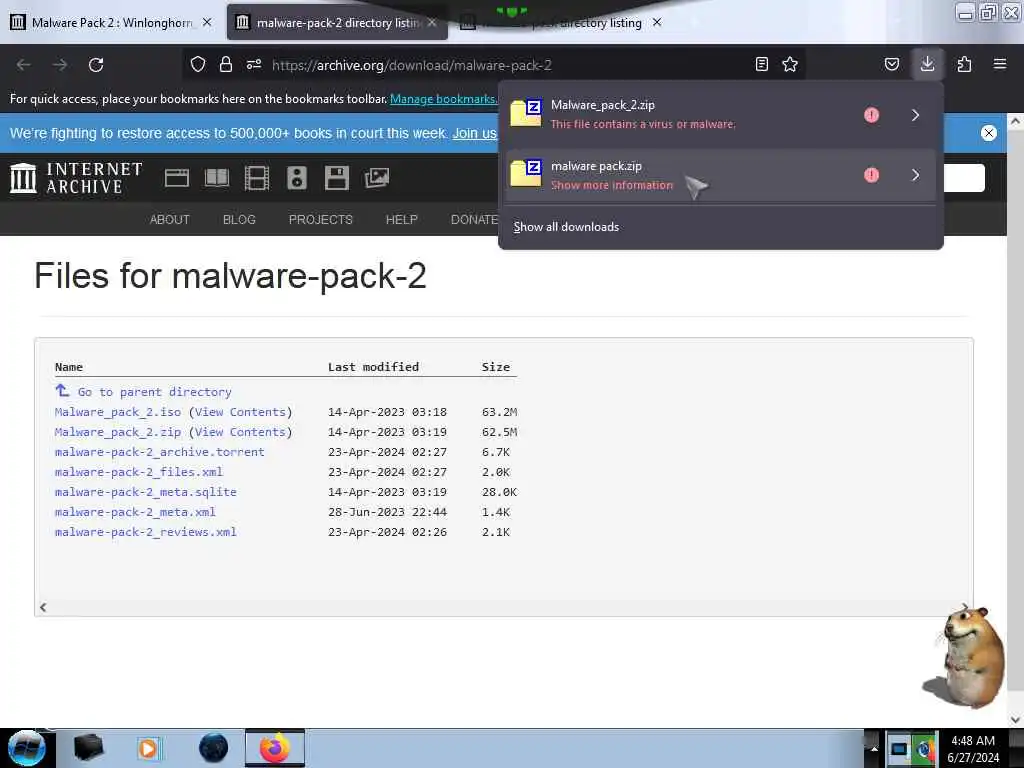Image resolution: width=1024 pixels, height=768 pixels.
Task: Open the Video film icon
Action: pos(257,178)
